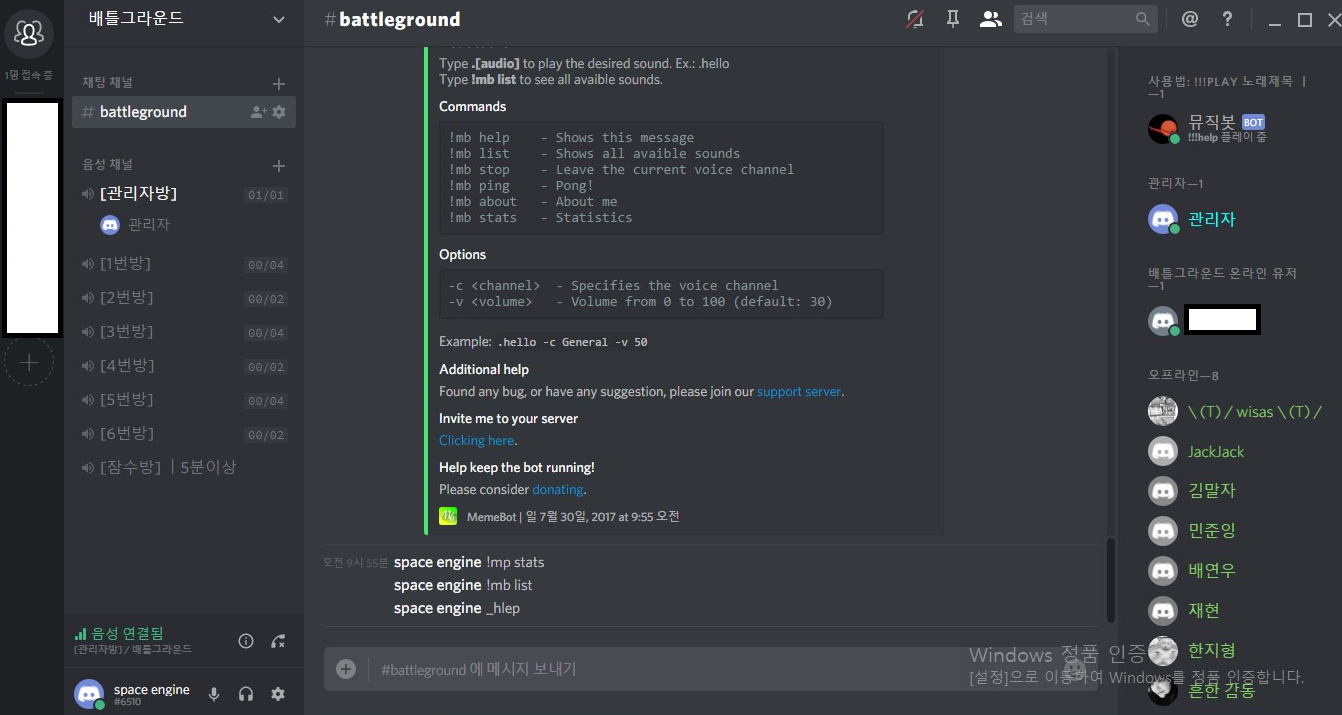Open pinned messages
Viewport: 1342px width, 715px height.
click(952, 19)
